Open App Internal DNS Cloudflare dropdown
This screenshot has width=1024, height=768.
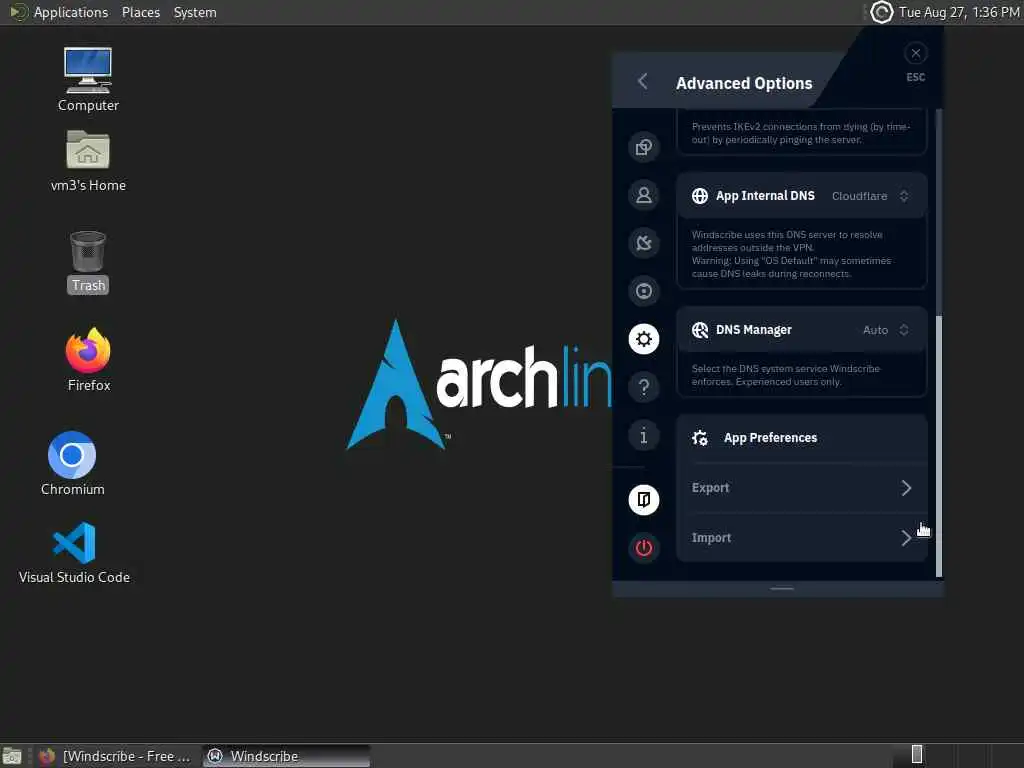click(871, 196)
